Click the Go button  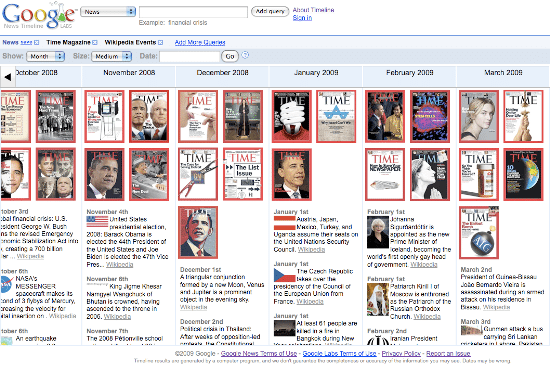coord(230,56)
